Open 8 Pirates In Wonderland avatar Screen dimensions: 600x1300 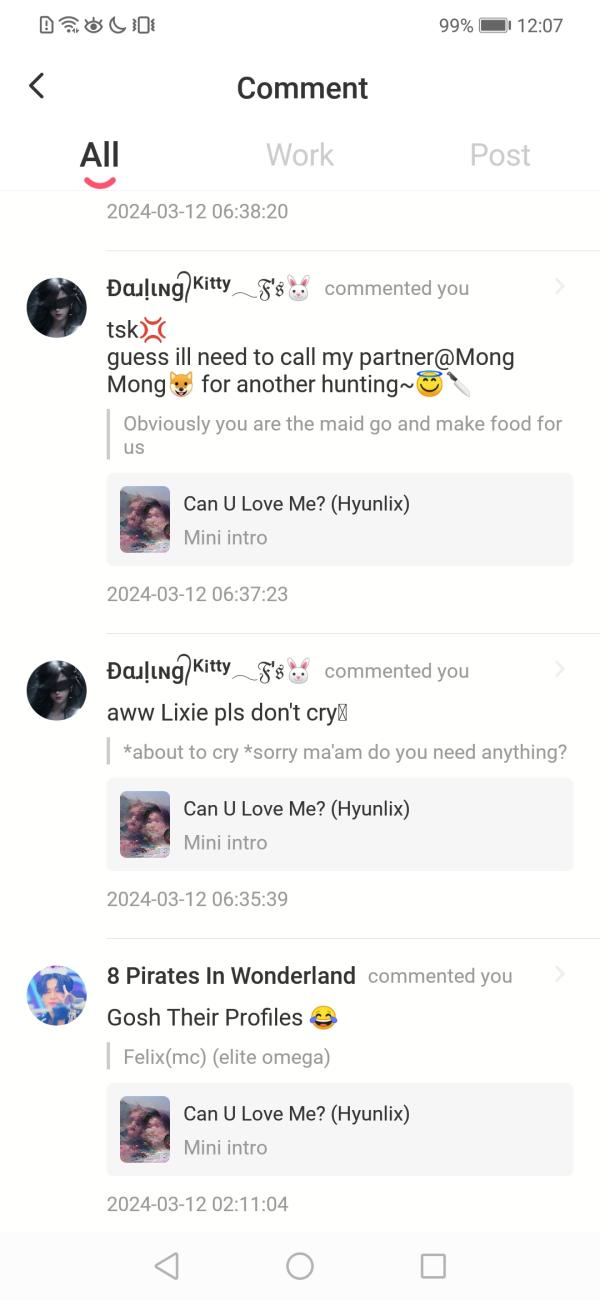[x=56, y=995]
